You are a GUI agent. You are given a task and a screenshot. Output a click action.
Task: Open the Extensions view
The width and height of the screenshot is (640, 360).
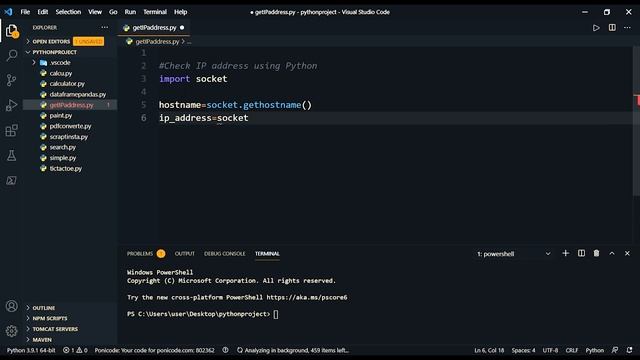tap(11, 131)
